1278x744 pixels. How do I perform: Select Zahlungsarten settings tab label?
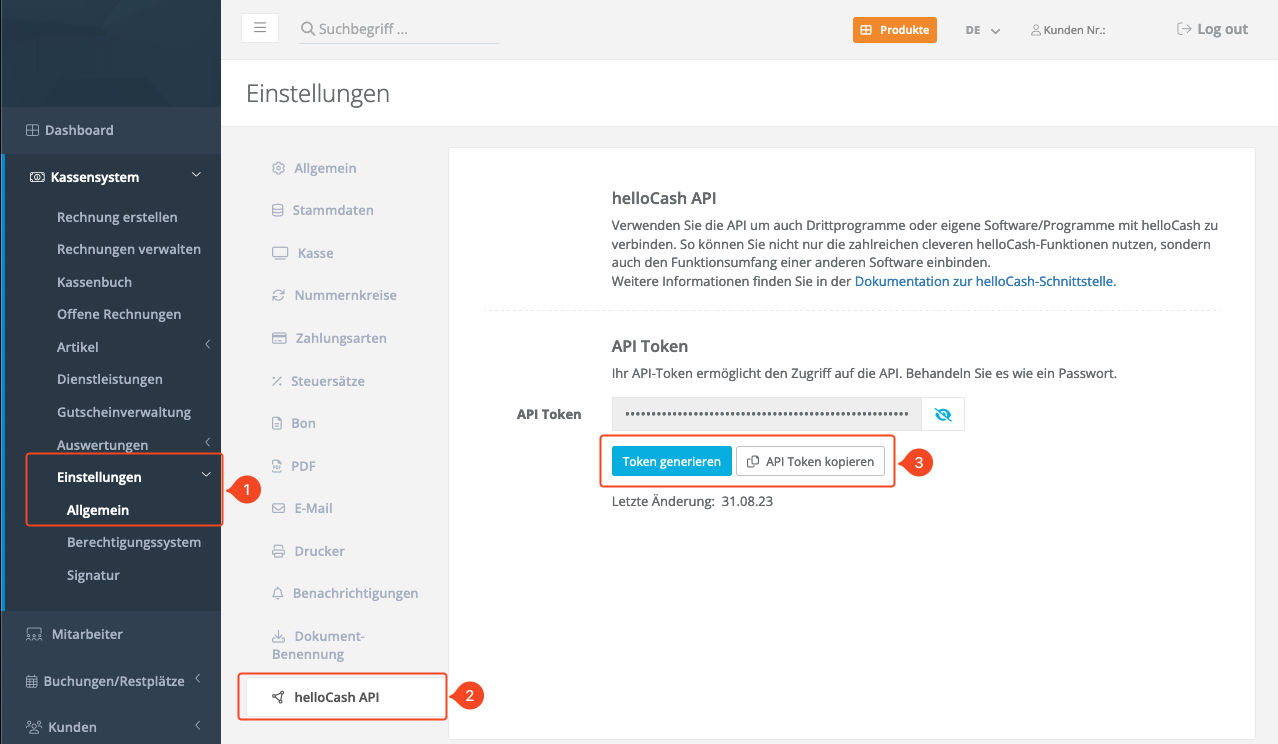pos(341,338)
